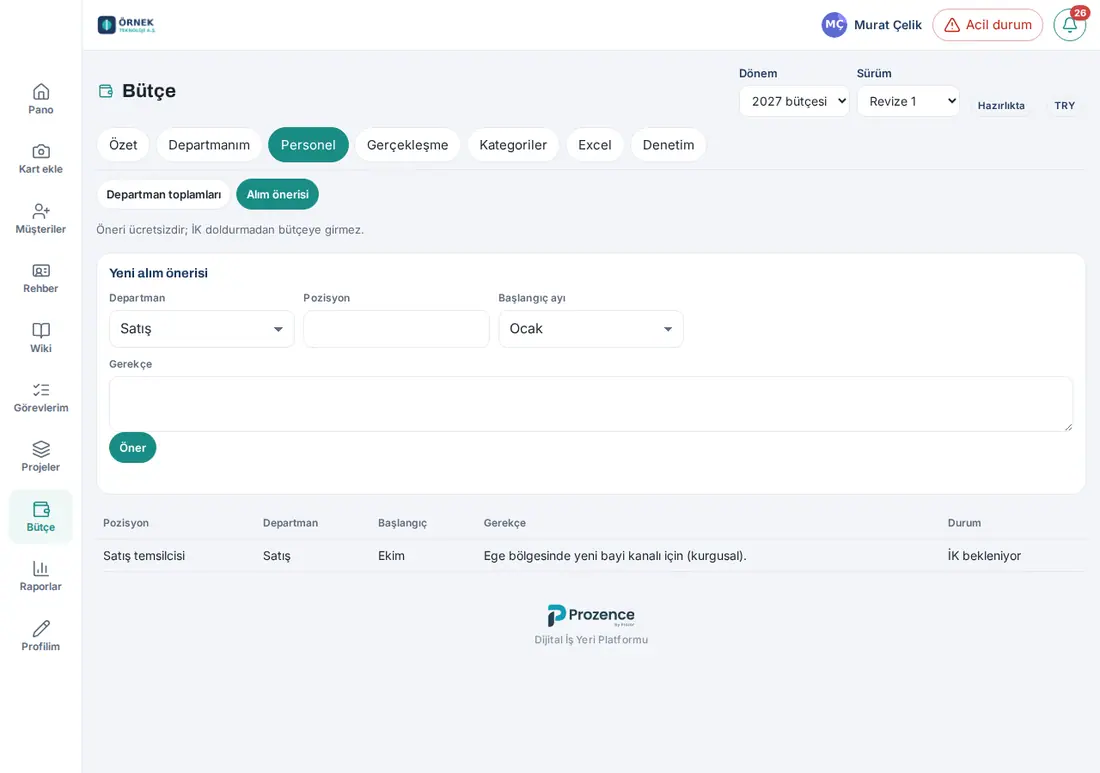Image resolution: width=1100 pixels, height=773 pixels.
Task: Open the Kategoriler tab
Action: point(513,145)
